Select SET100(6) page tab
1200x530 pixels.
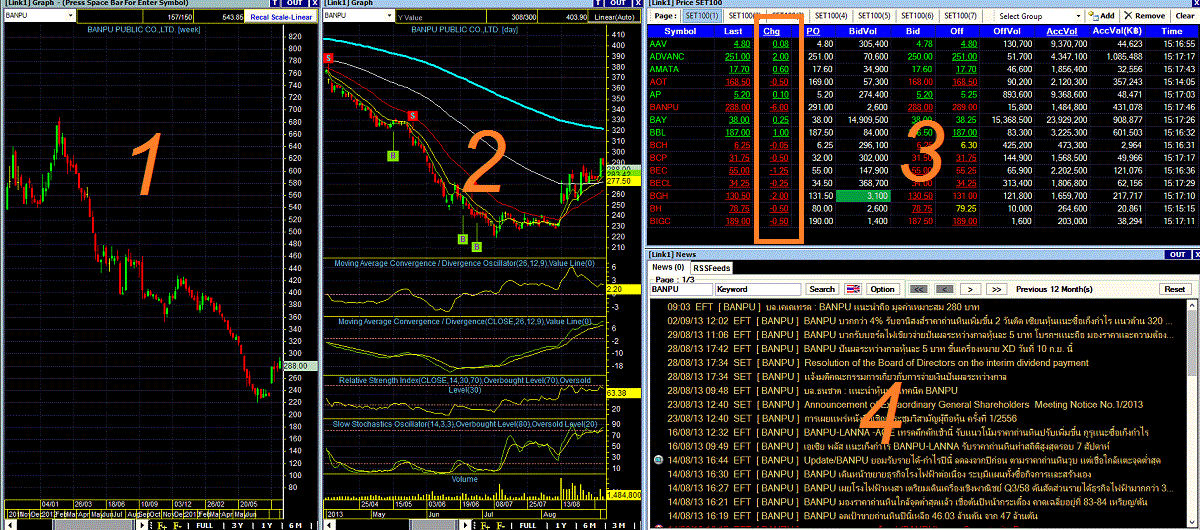(x=917, y=16)
